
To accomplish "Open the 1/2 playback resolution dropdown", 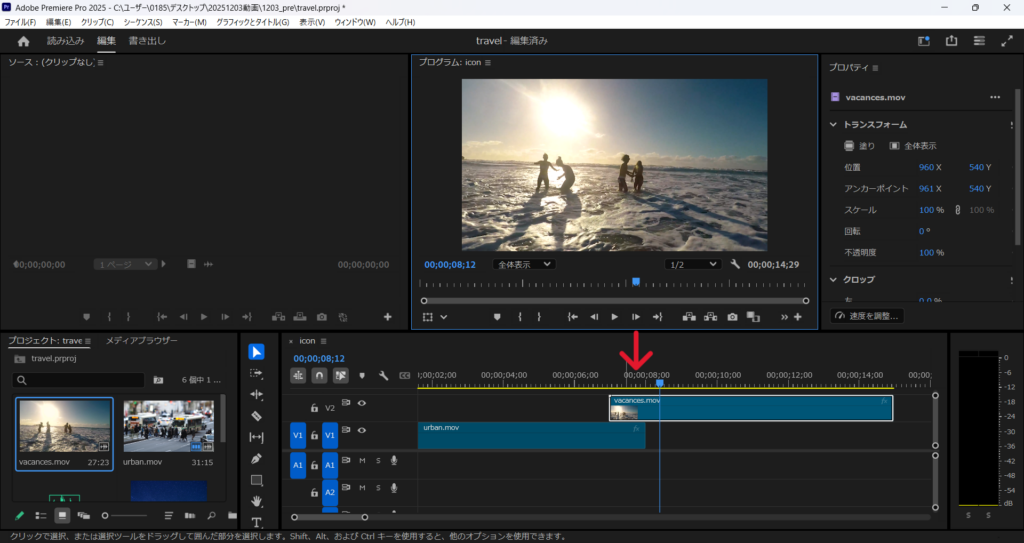I will click(693, 264).
